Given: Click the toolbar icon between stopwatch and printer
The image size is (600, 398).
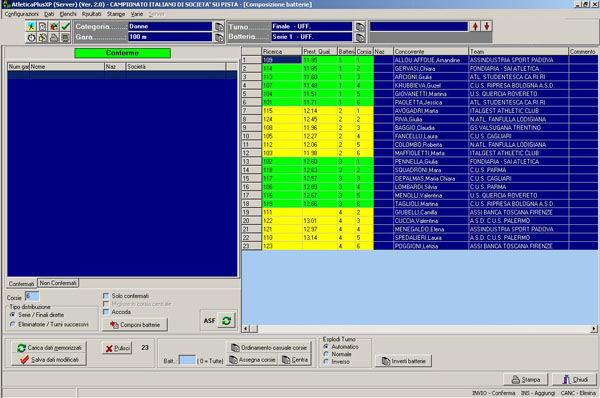Looking at the screenshot, I should click(42, 37).
